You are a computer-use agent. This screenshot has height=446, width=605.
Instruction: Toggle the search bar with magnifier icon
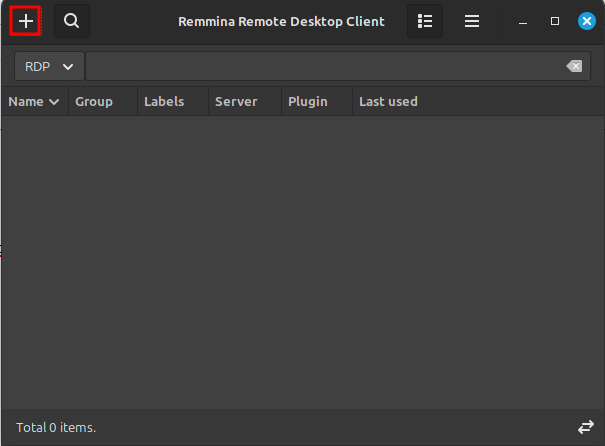71,21
